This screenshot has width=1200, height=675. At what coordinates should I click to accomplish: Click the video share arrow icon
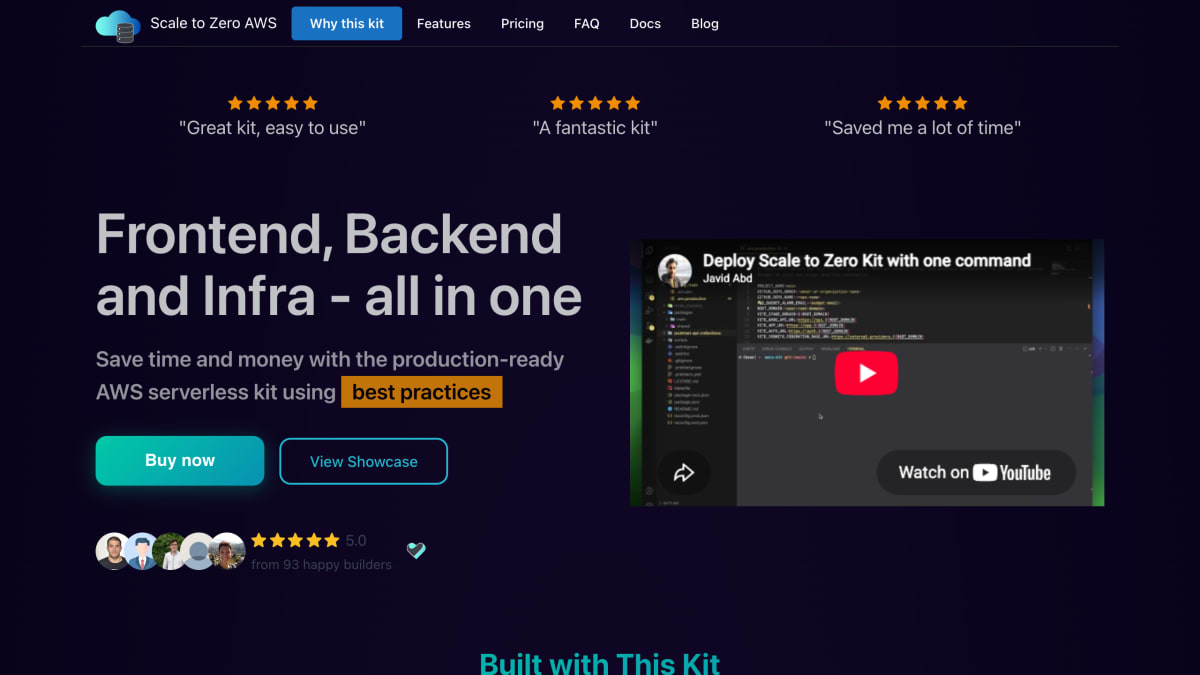[x=684, y=473]
